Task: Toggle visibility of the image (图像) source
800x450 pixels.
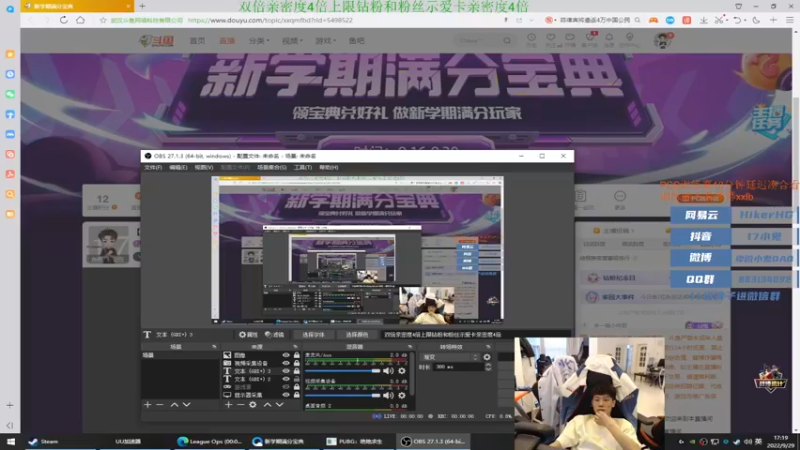Action: point(286,355)
